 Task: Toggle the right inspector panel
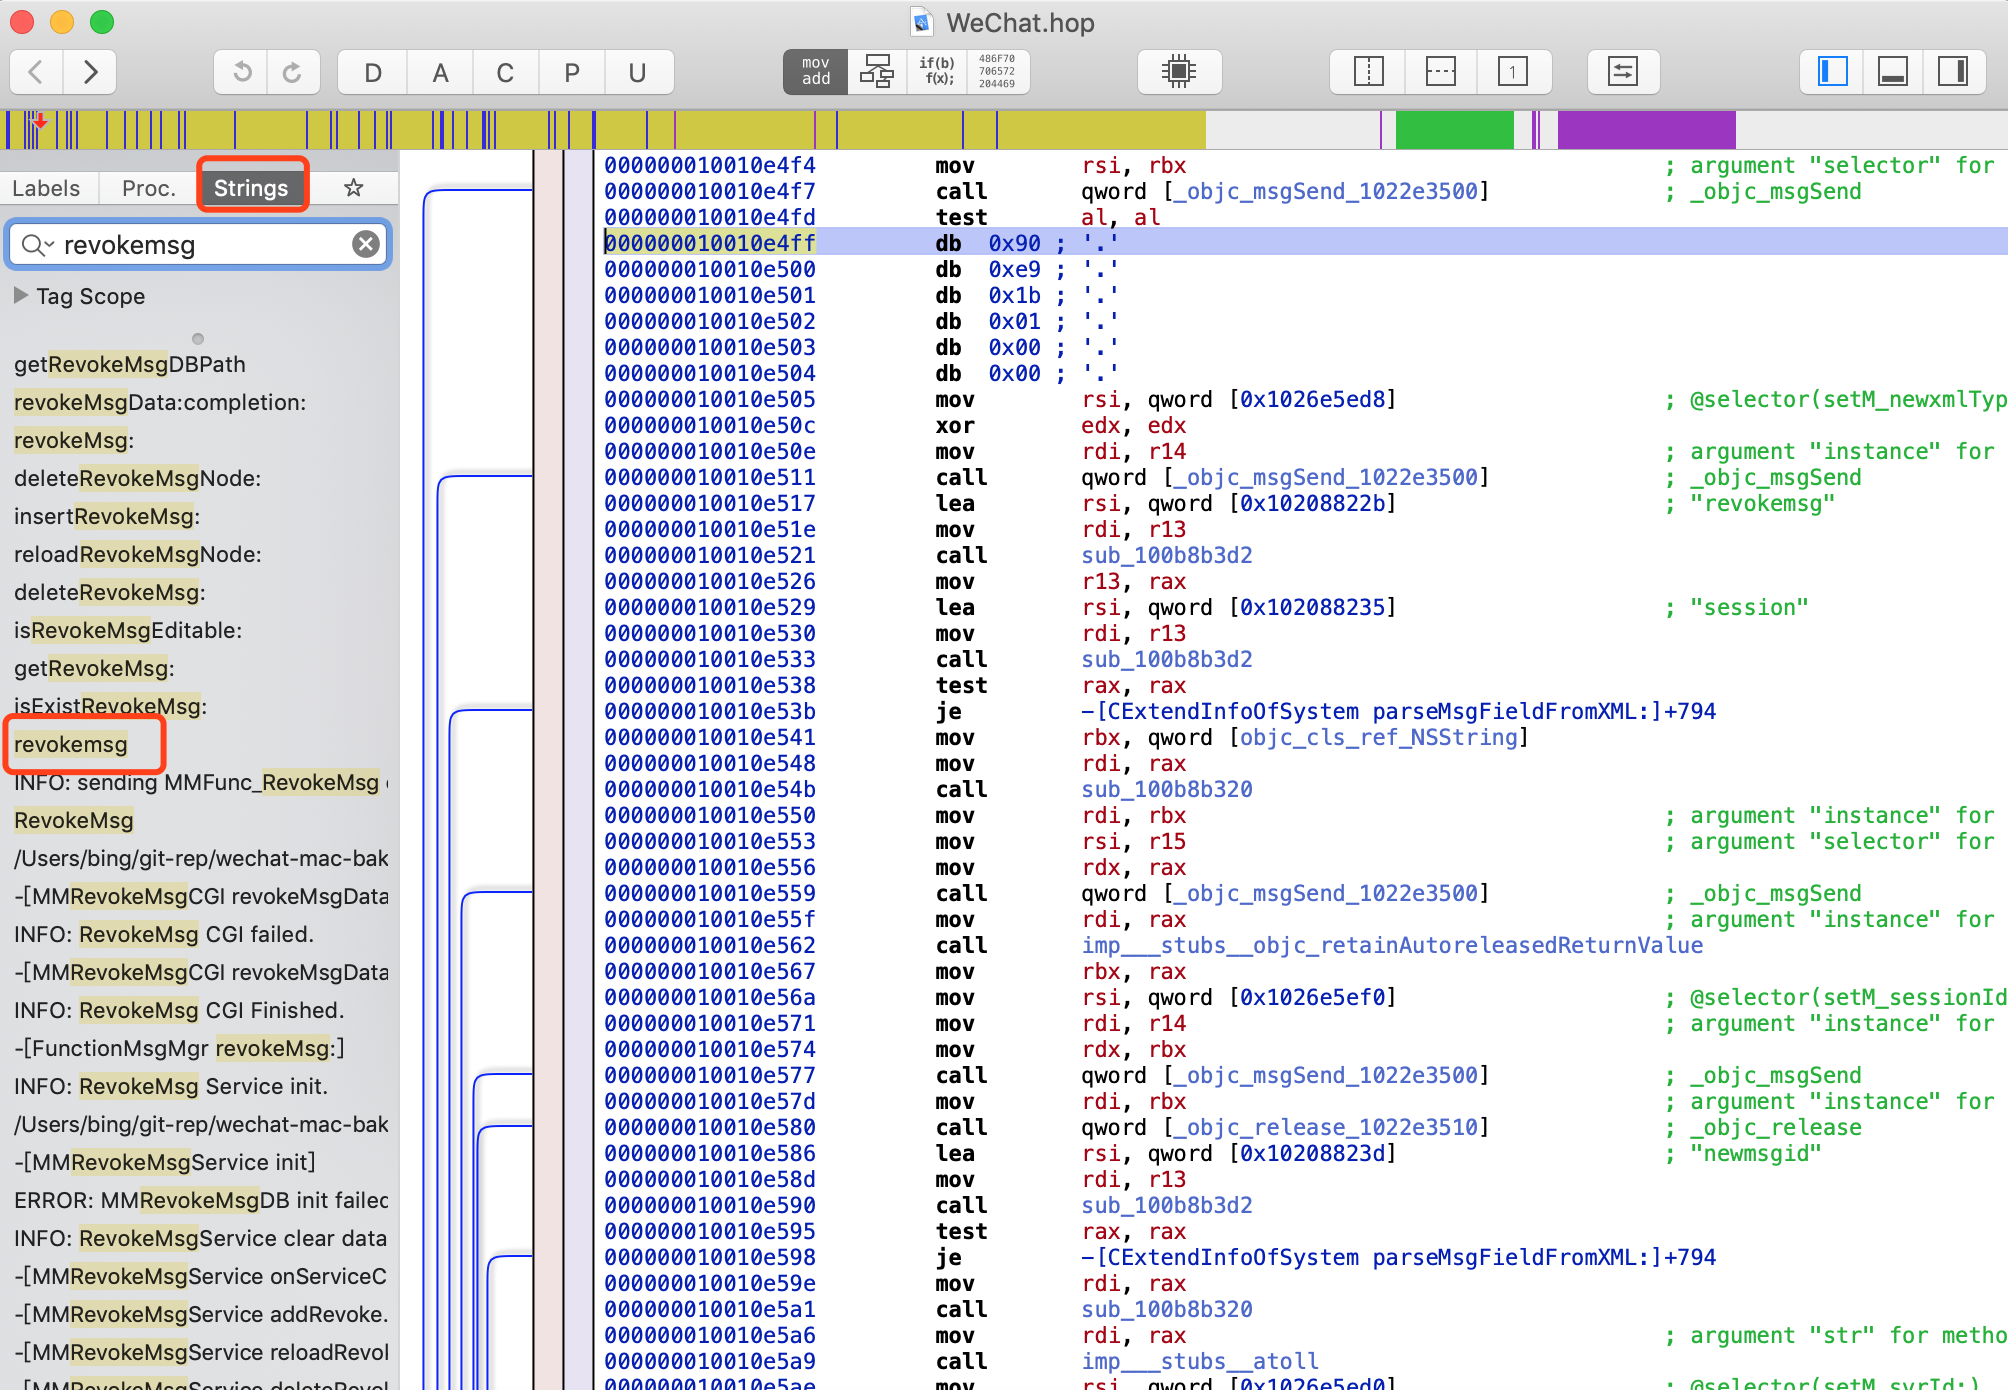(x=1953, y=72)
